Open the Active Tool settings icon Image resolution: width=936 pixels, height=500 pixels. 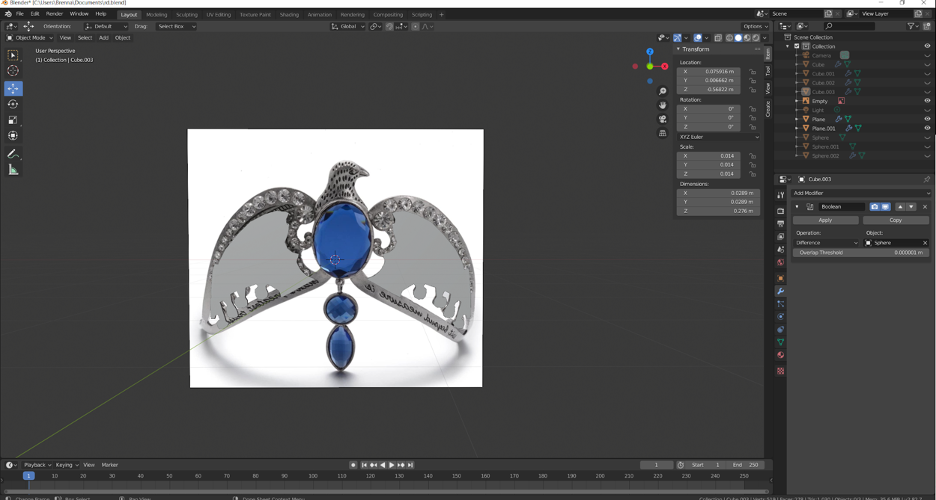click(780, 195)
